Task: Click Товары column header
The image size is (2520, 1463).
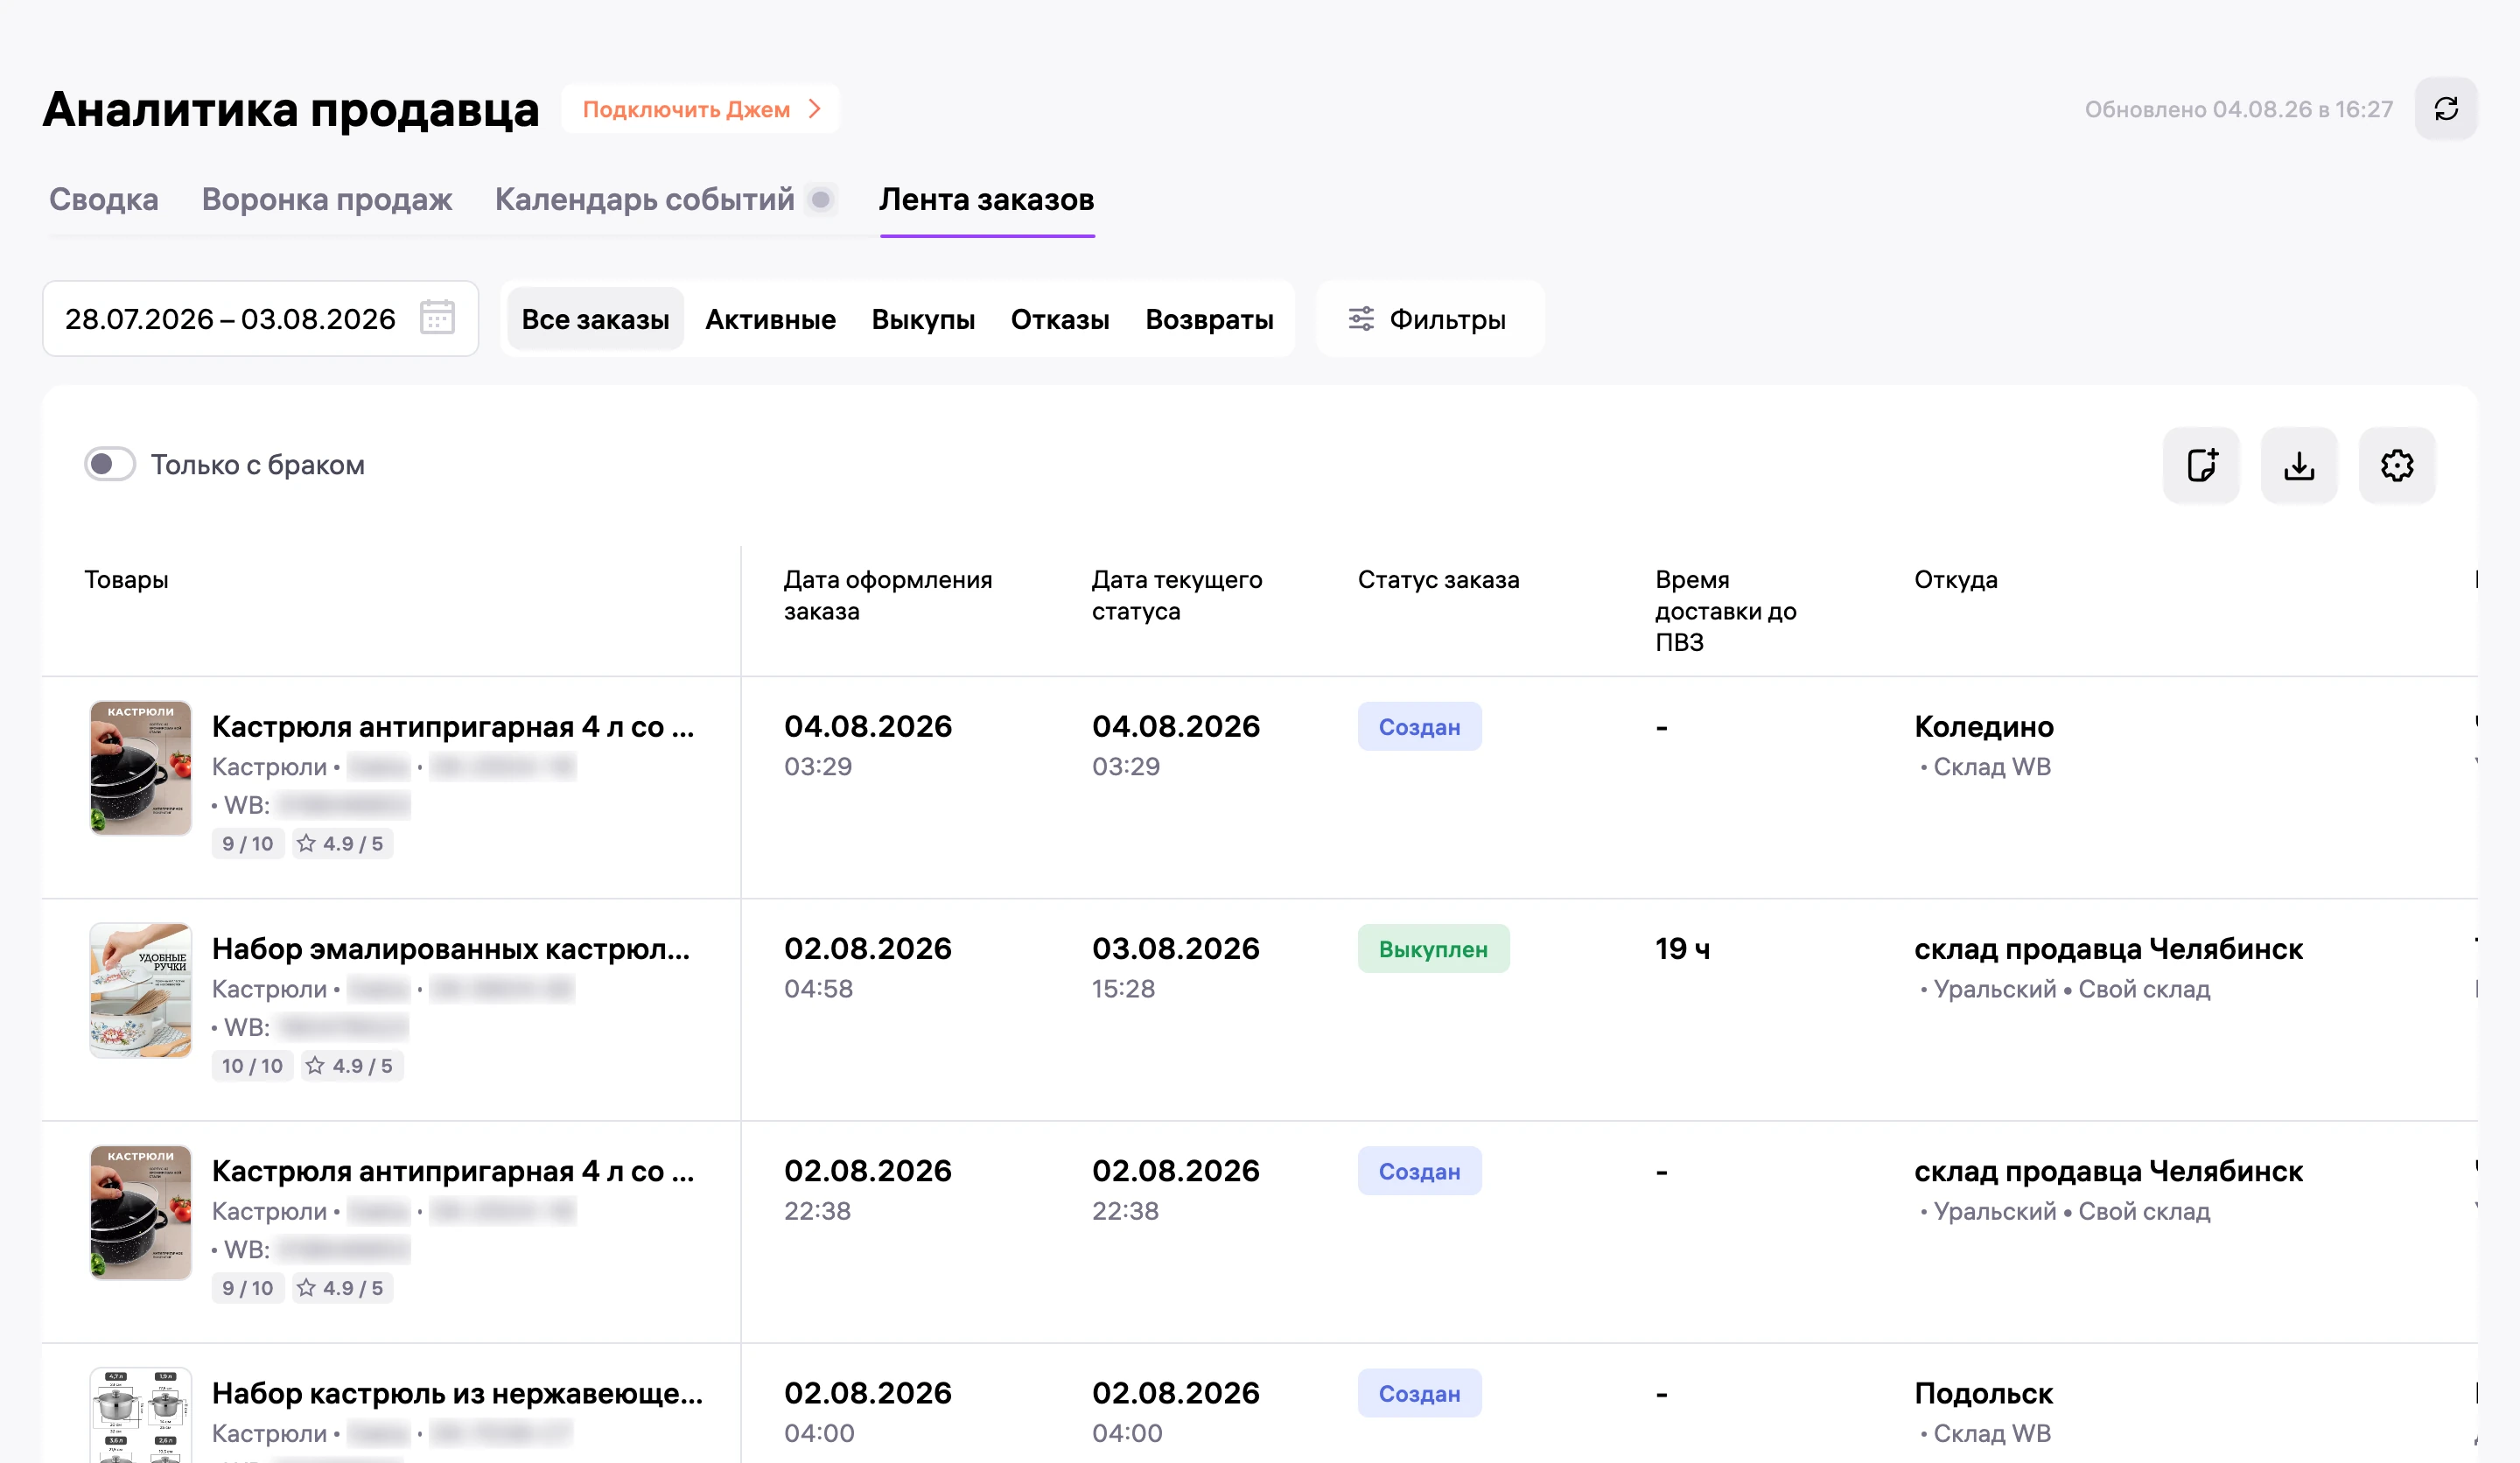Action: pyautogui.click(x=126, y=579)
